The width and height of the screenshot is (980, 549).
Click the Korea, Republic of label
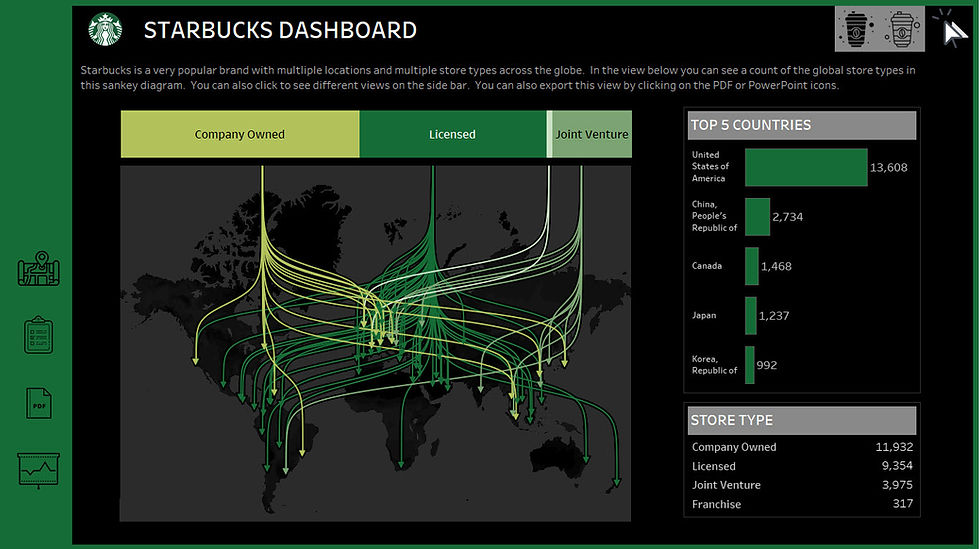(714, 365)
